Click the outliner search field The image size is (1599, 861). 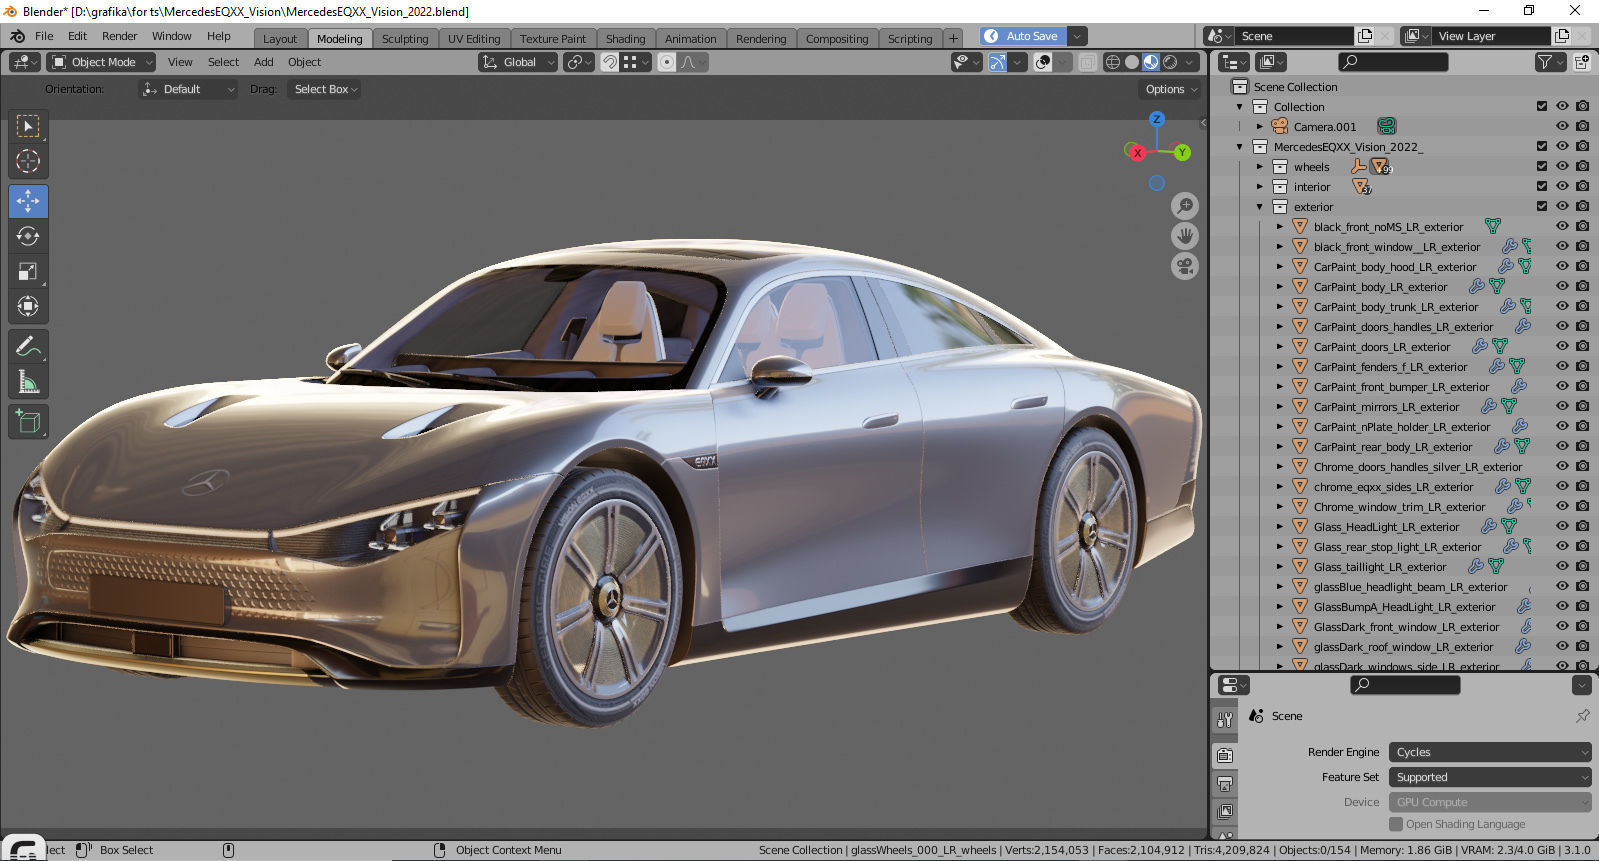(1393, 62)
